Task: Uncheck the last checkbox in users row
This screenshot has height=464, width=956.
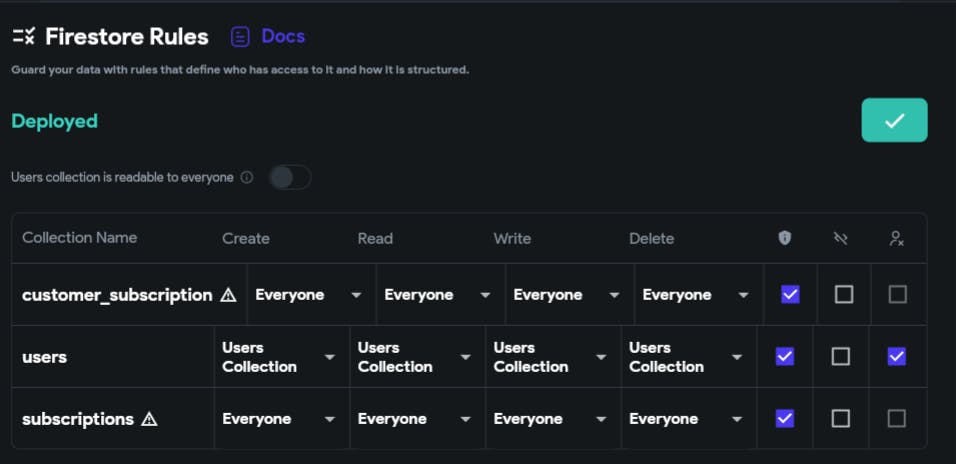Action: 896,356
